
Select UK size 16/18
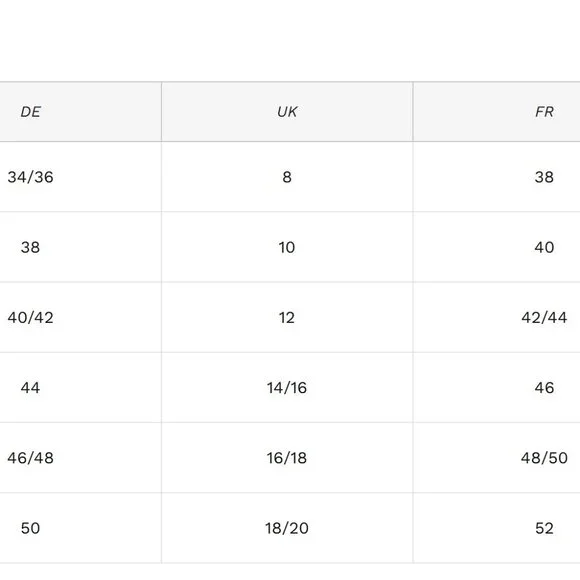[x=287, y=458]
